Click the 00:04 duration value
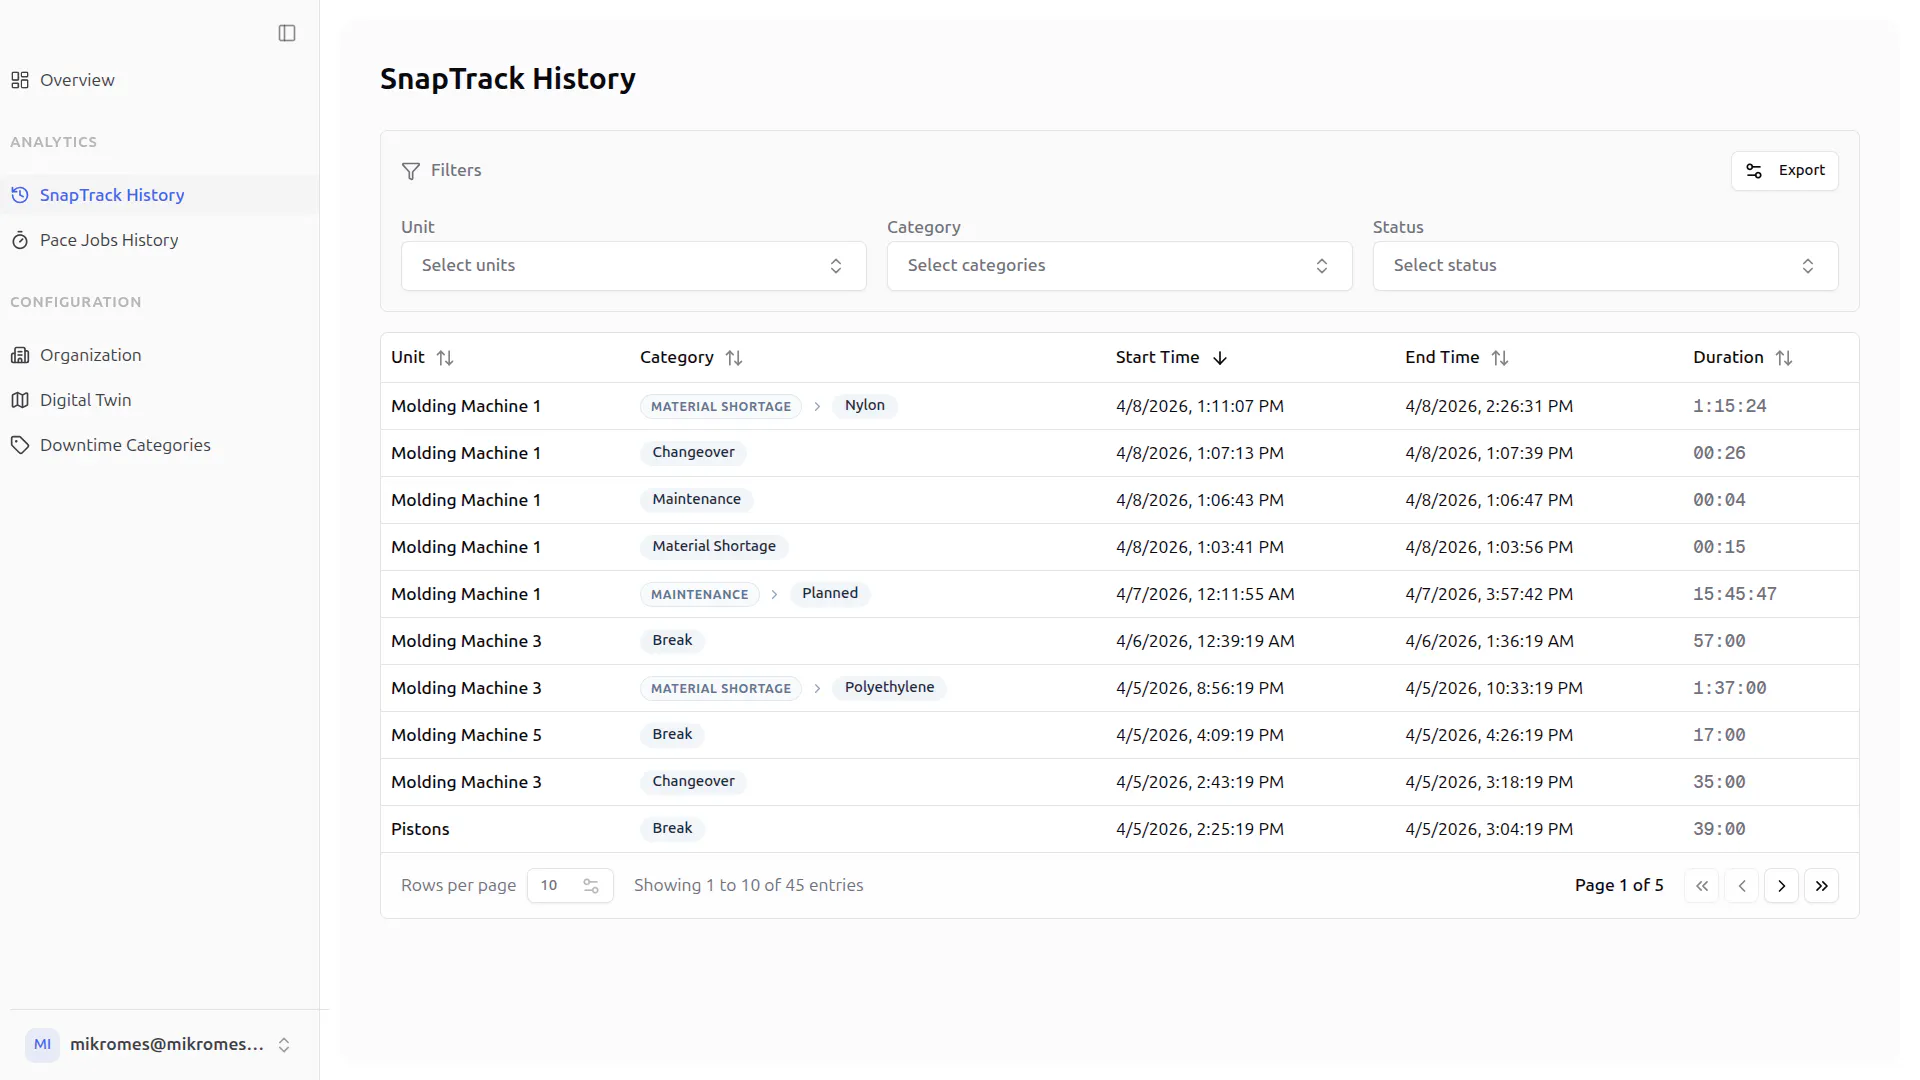1920x1080 pixels. (1719, 501)
